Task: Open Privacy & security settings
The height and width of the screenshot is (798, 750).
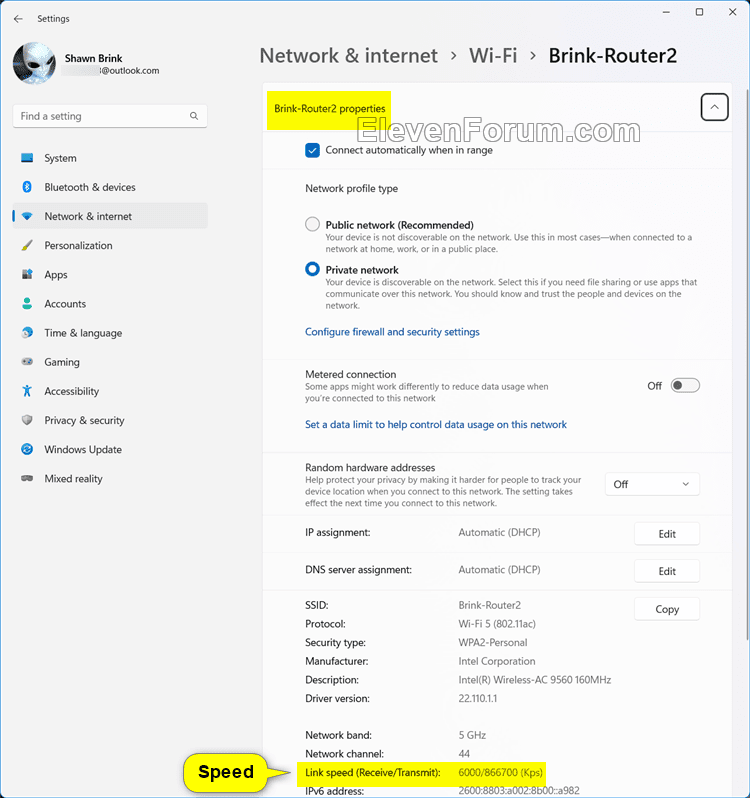Action: (x=110, y=420)
